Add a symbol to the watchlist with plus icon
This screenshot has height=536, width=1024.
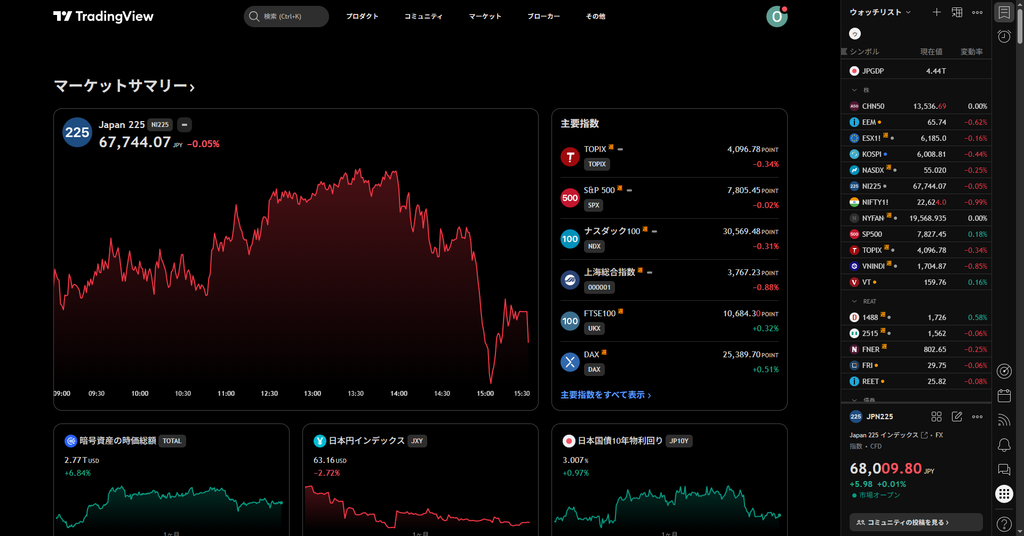[x=936, y=12]
